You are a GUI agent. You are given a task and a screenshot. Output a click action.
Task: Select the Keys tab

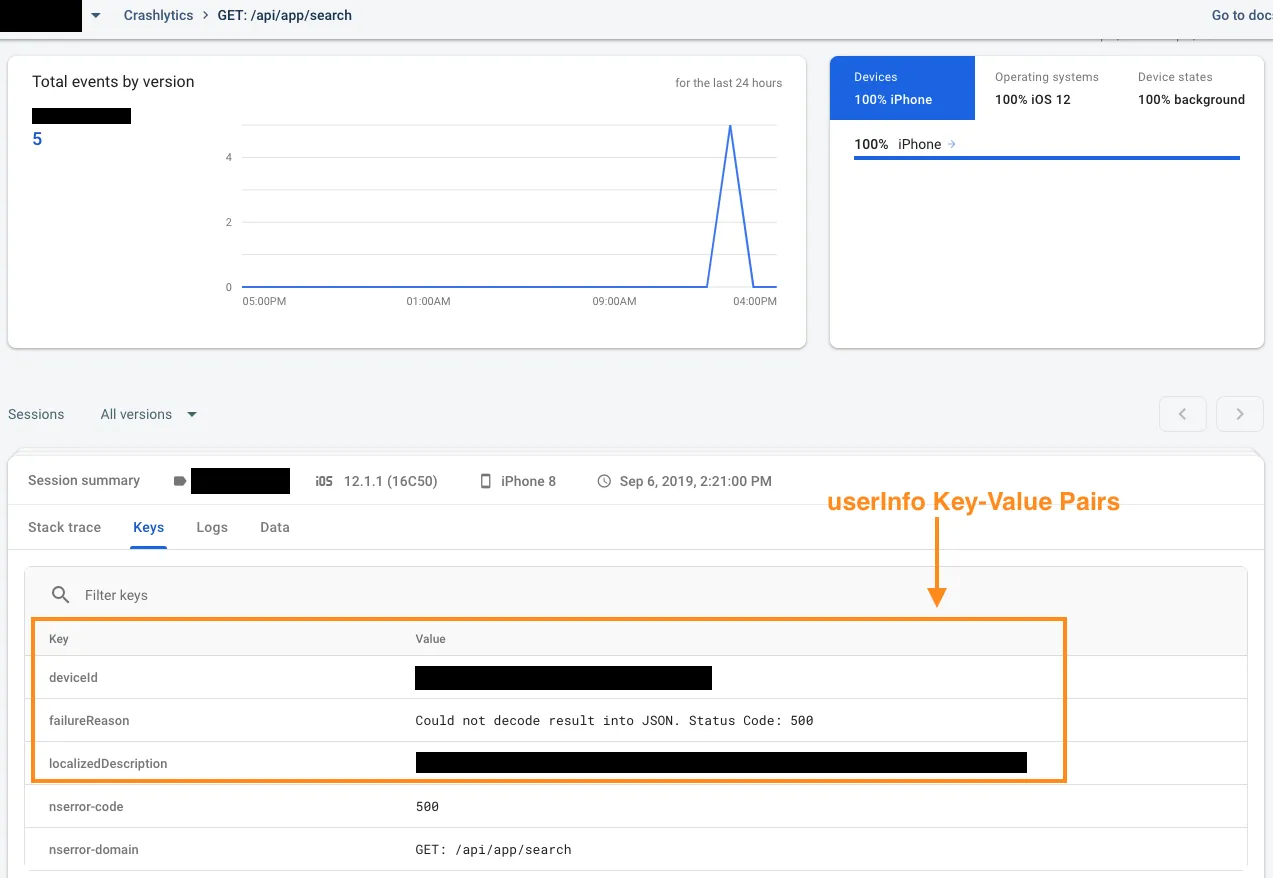(x=148, y=527)
